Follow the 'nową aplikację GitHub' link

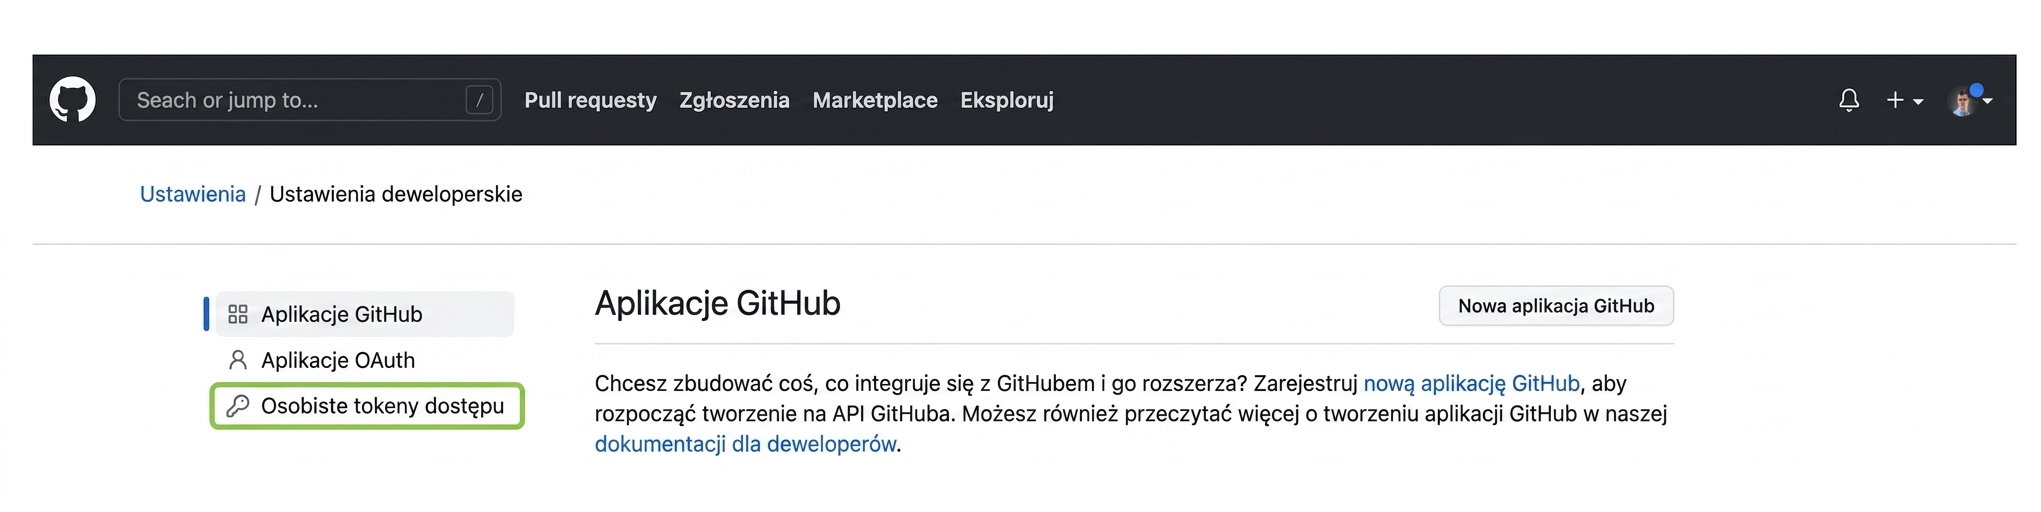[1471, 383]
